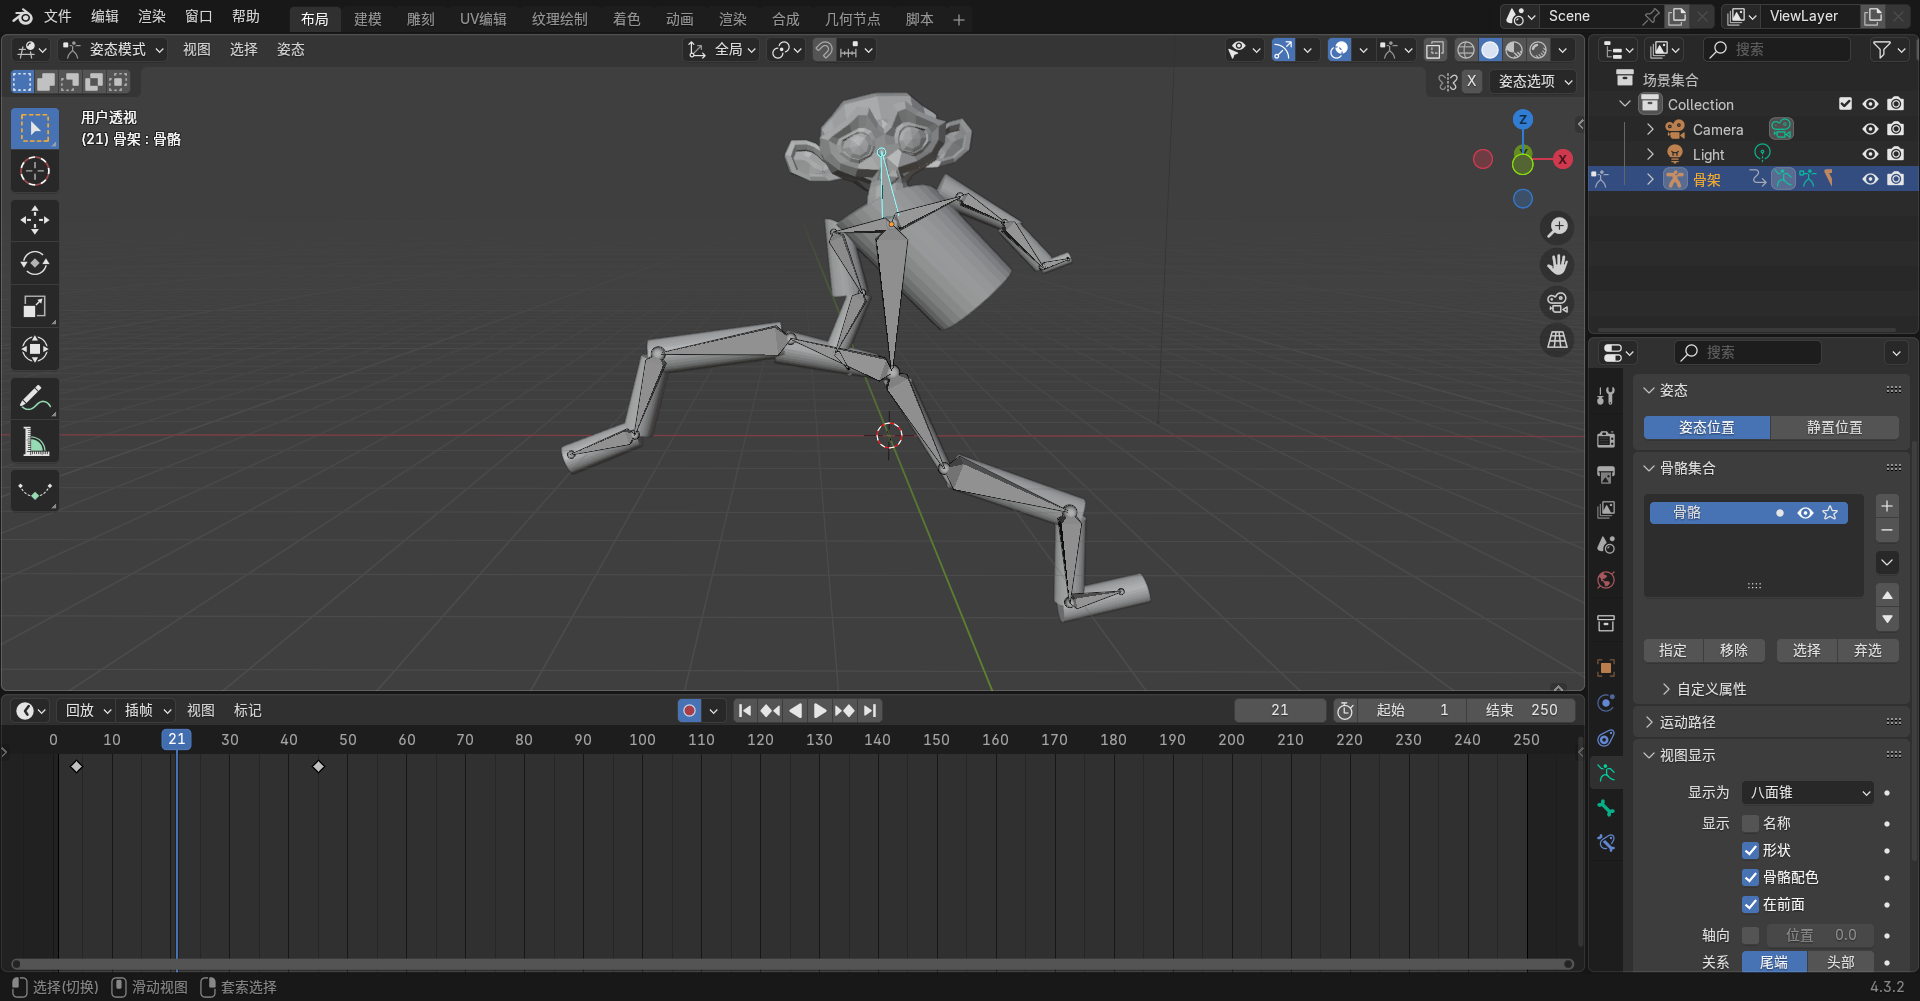Pick the Measure ruler tool
Screen dimensions: 1920x1001
pyautogui.click(x=35, y=442)
